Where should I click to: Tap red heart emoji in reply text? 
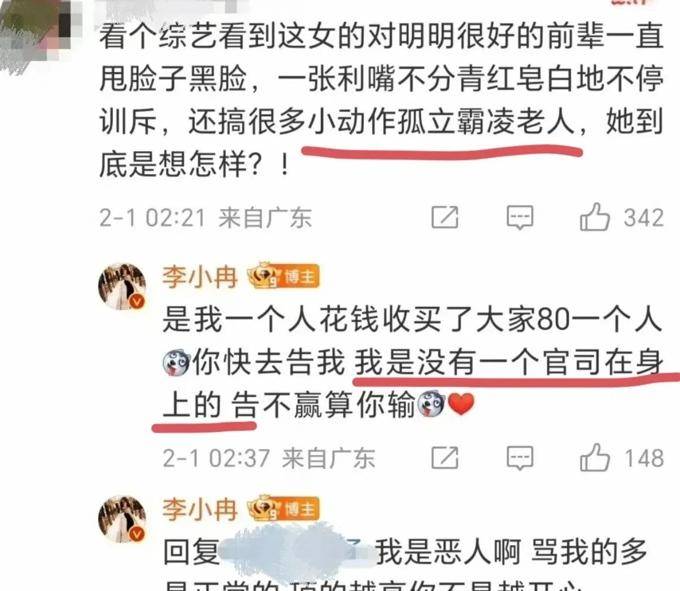[461, 404]
